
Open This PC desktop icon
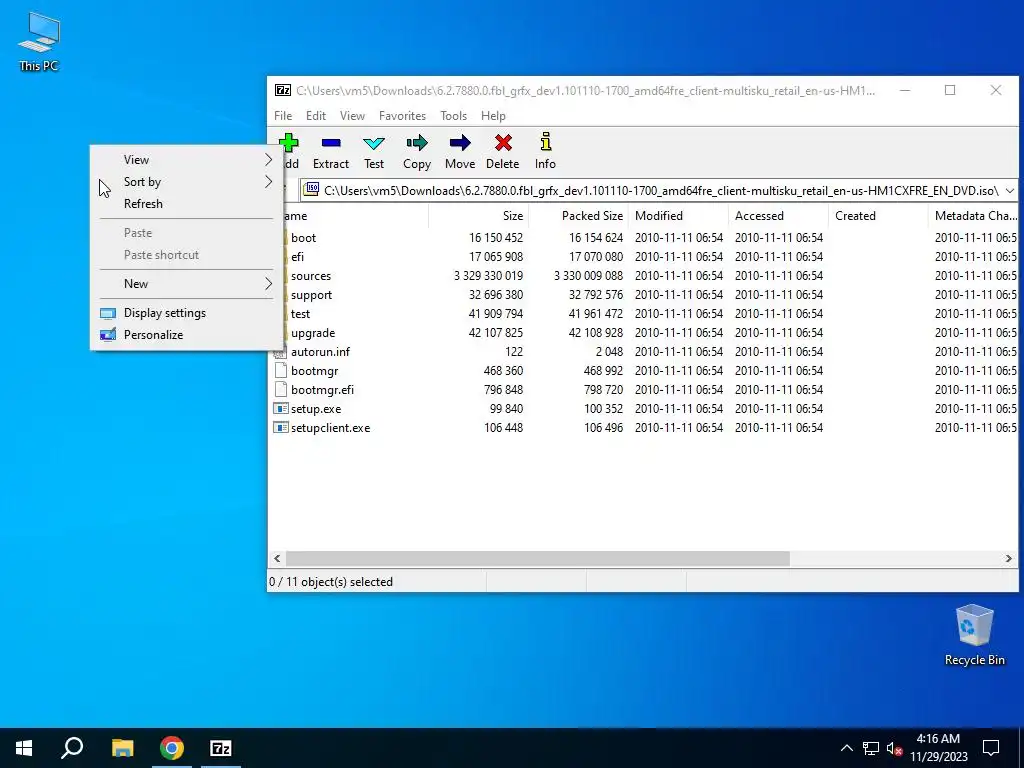[x=39, y=42]
